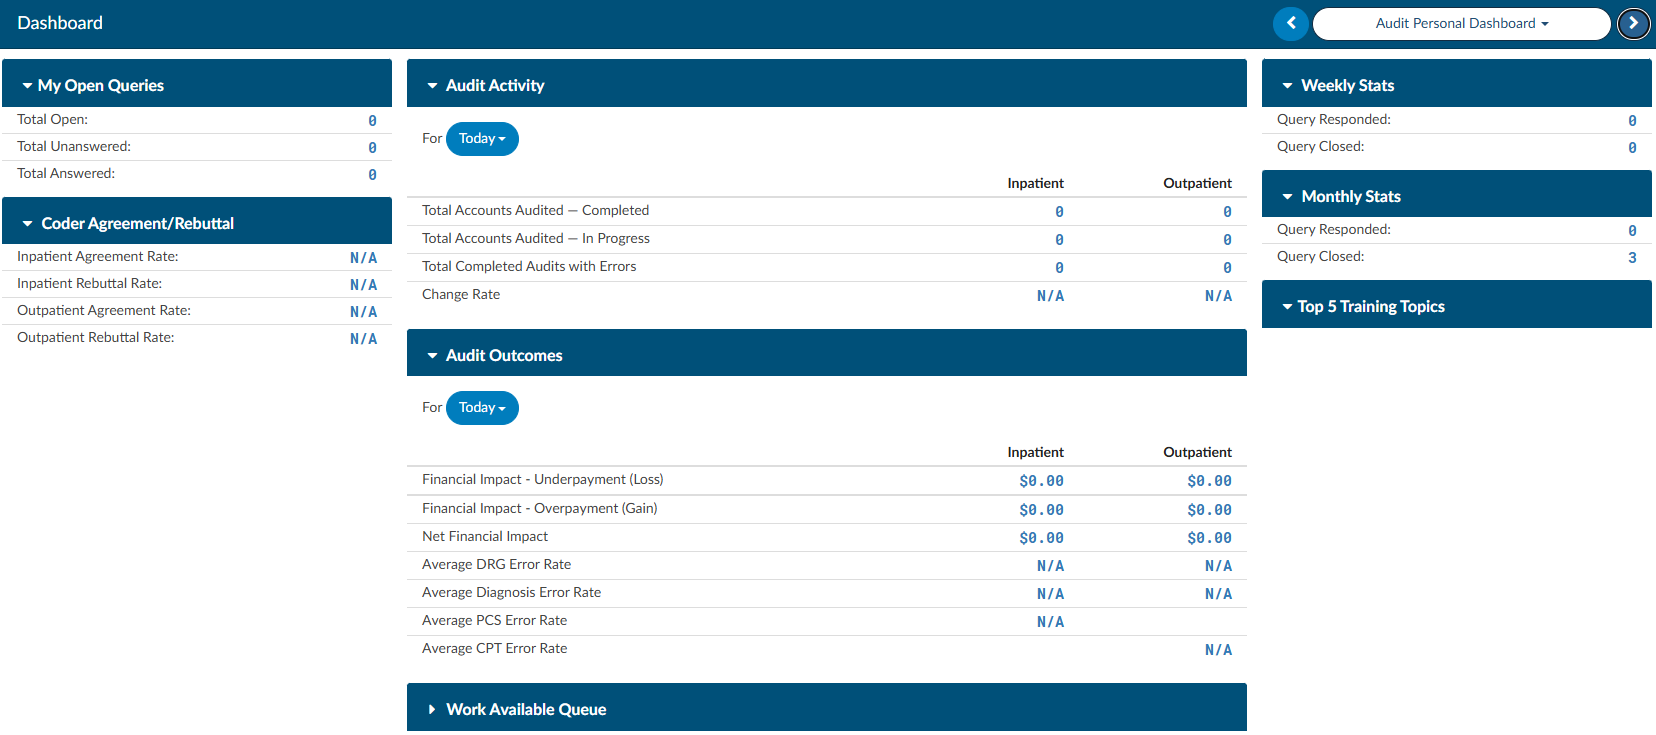Click Inpatient Net Financial Impact value
Viewport: 1656px width, 735px height.
(x=1041, y=537)
